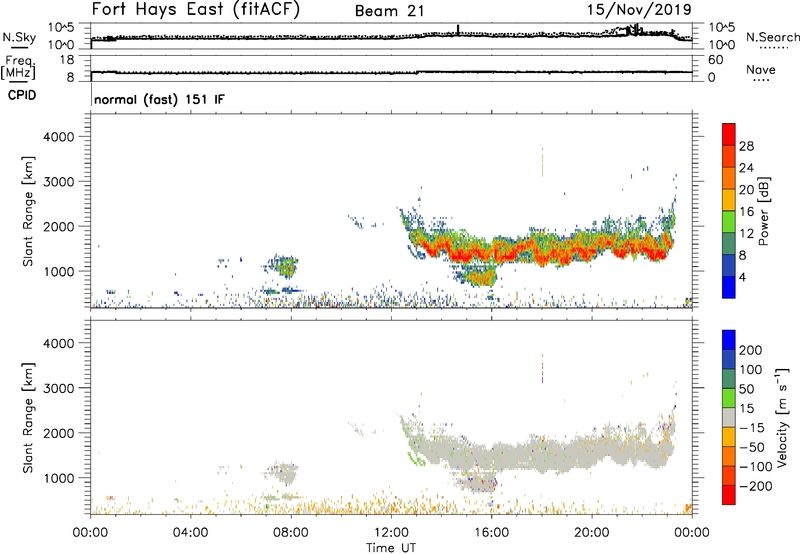Image resolution: width=800 pixels, height=554 pixels.
Task: Click the red power band near 16:00
Action: (x=492, y=253)
